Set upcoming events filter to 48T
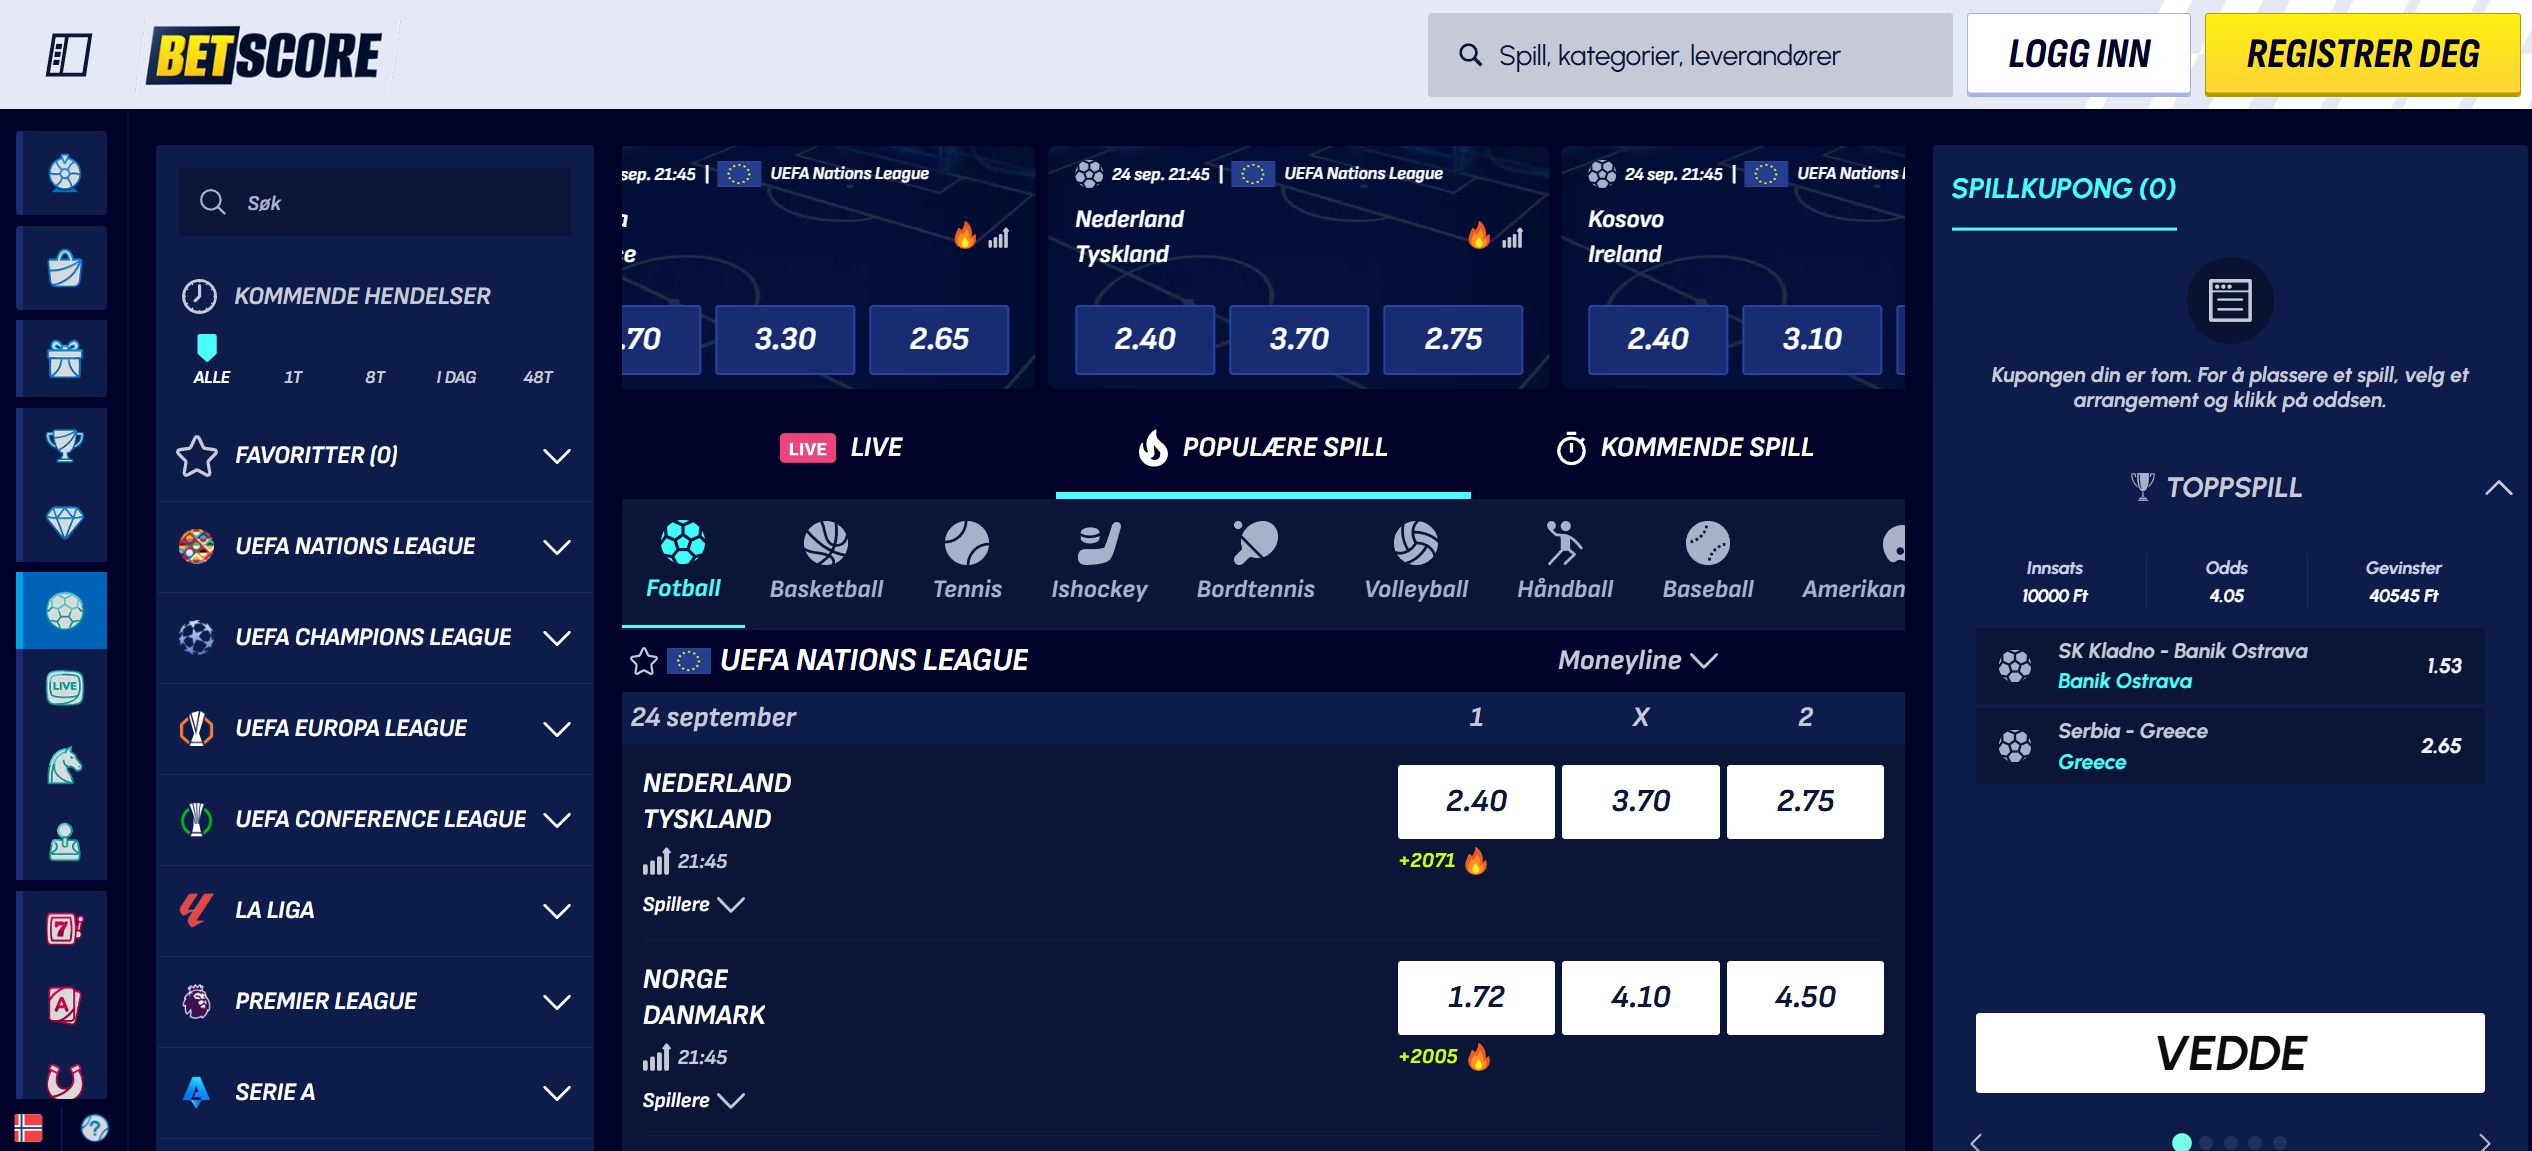 [x=538, y=377]
